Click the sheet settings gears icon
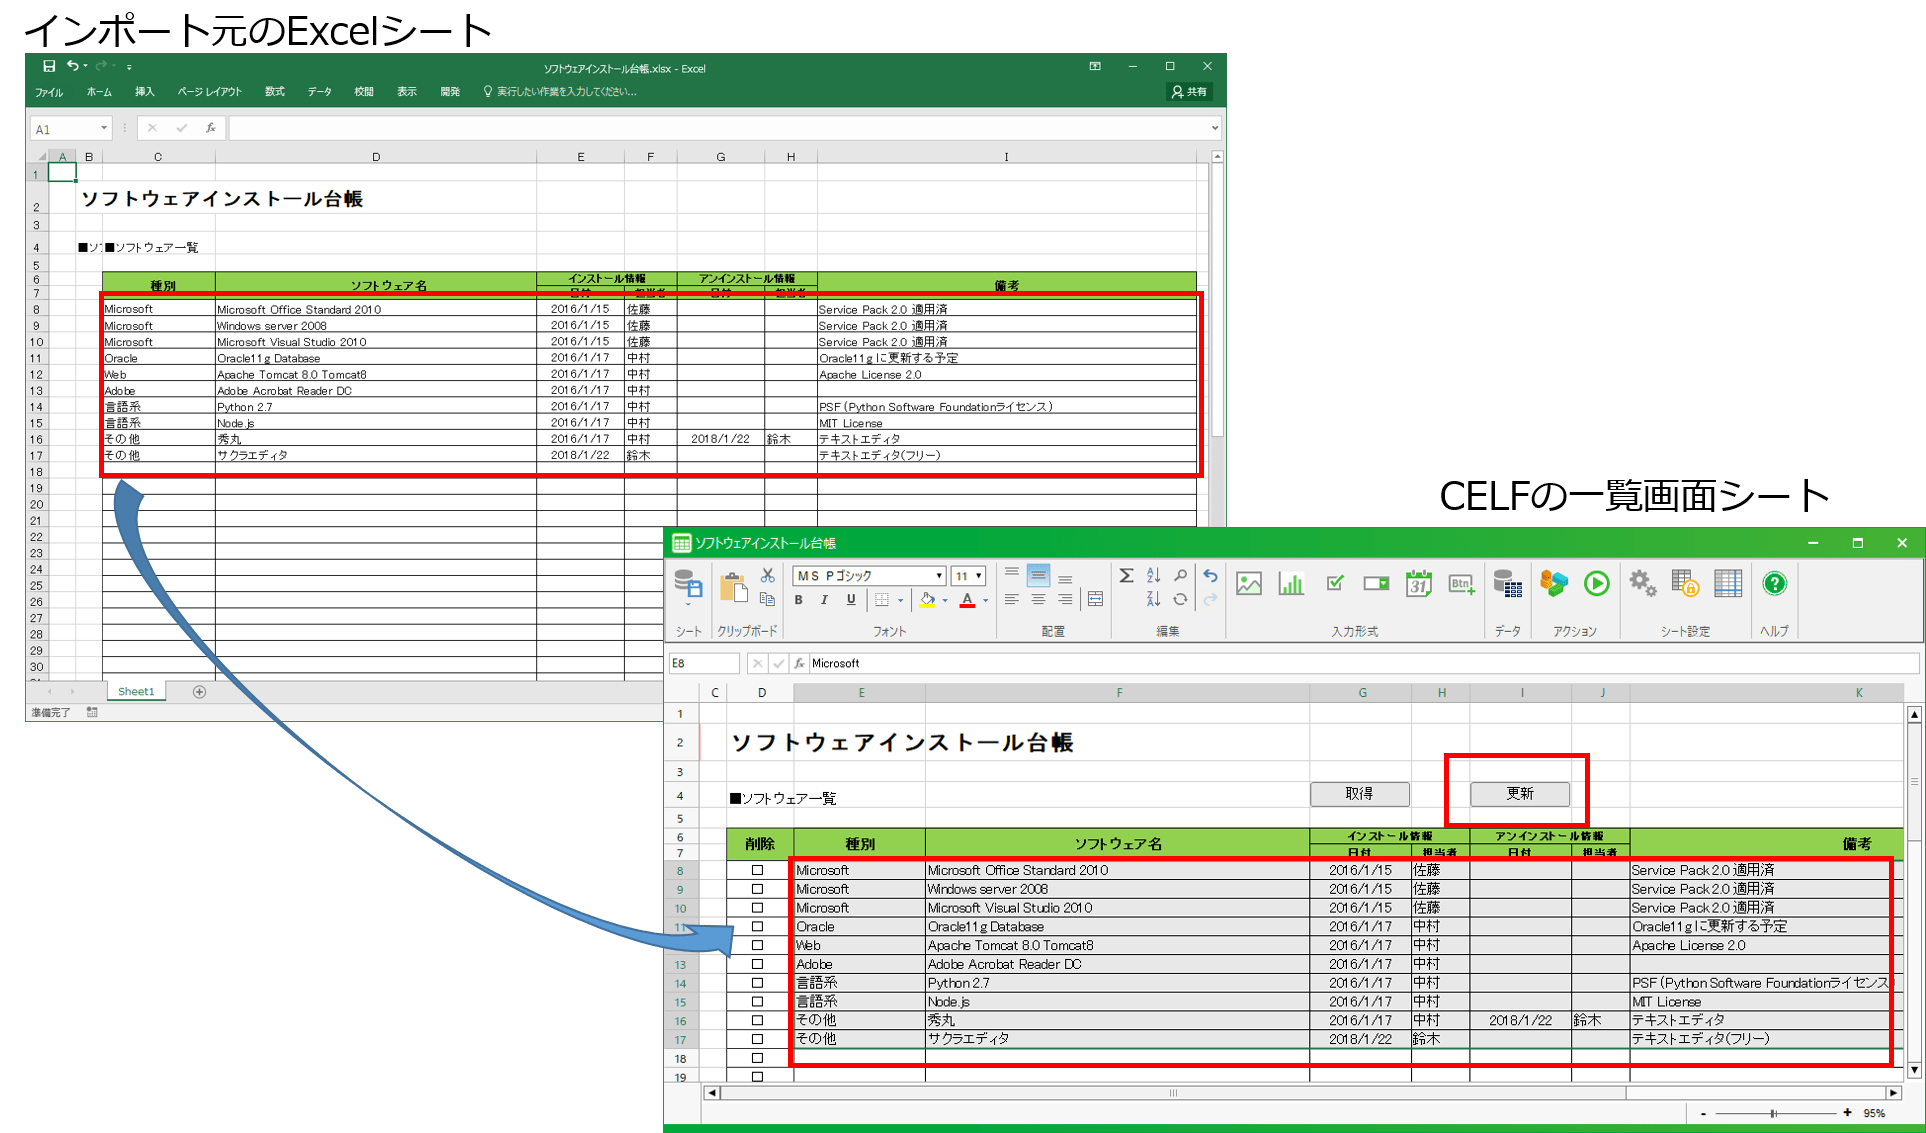This screenshot has width=1926, height=1133. (x=1642, y=584)
